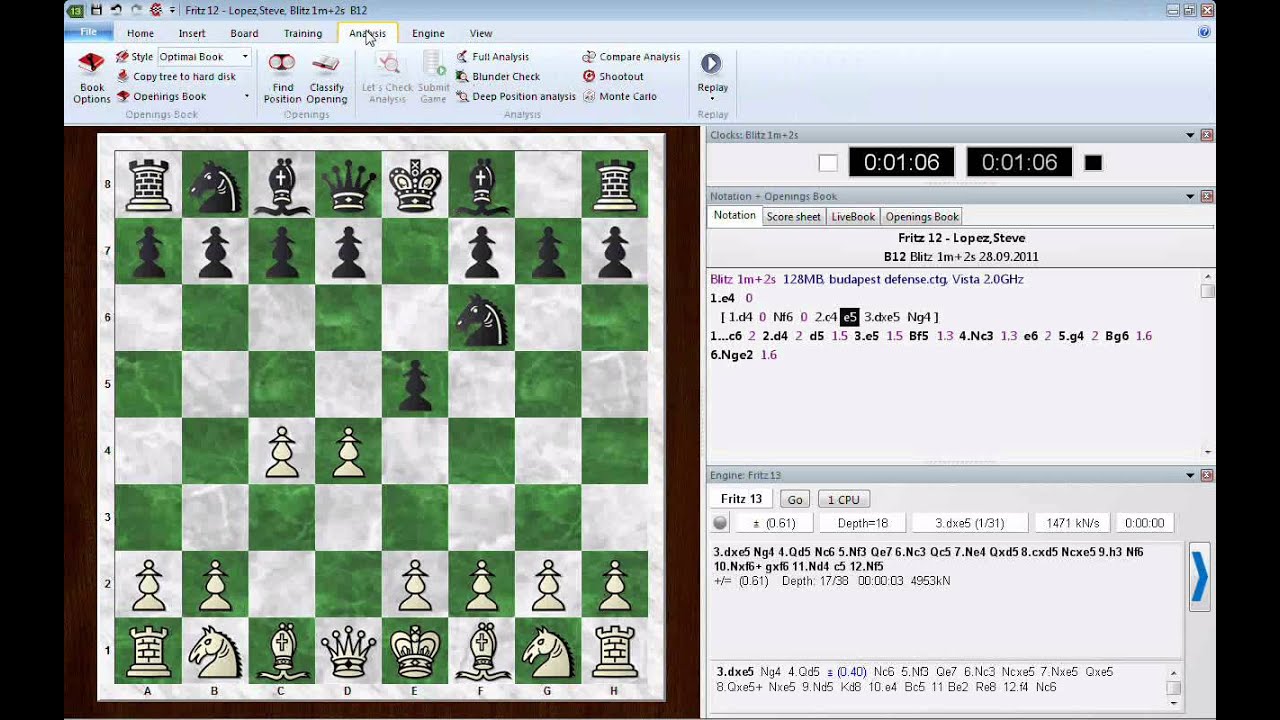Screen dimensions: 1280x720
Task: Close the Notation panel
Action: tap(1207, 196)
